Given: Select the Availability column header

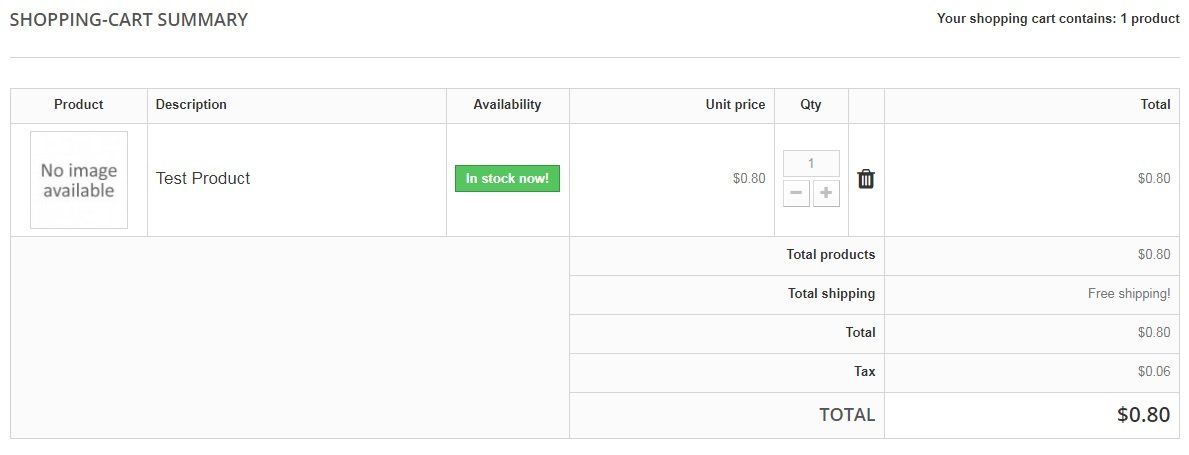Looking at the screenshot, I should click(507, 105).
